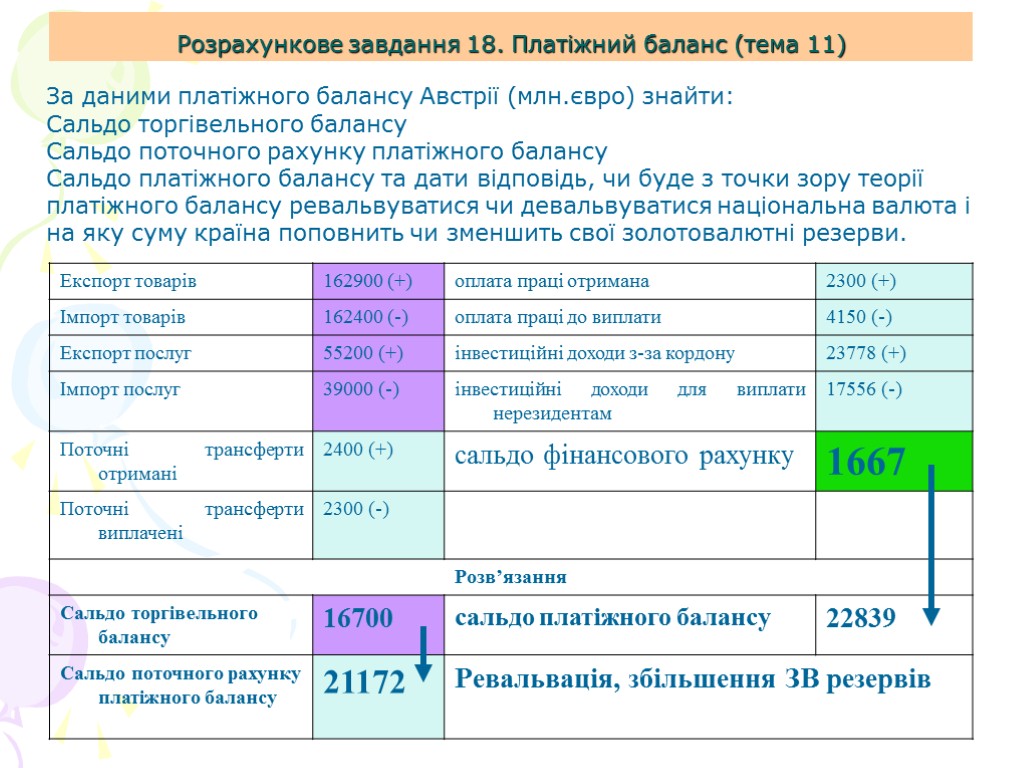This screenshot has width=1024, height=768.
Task: Select the result value '21172'
Action: point(364,682)
